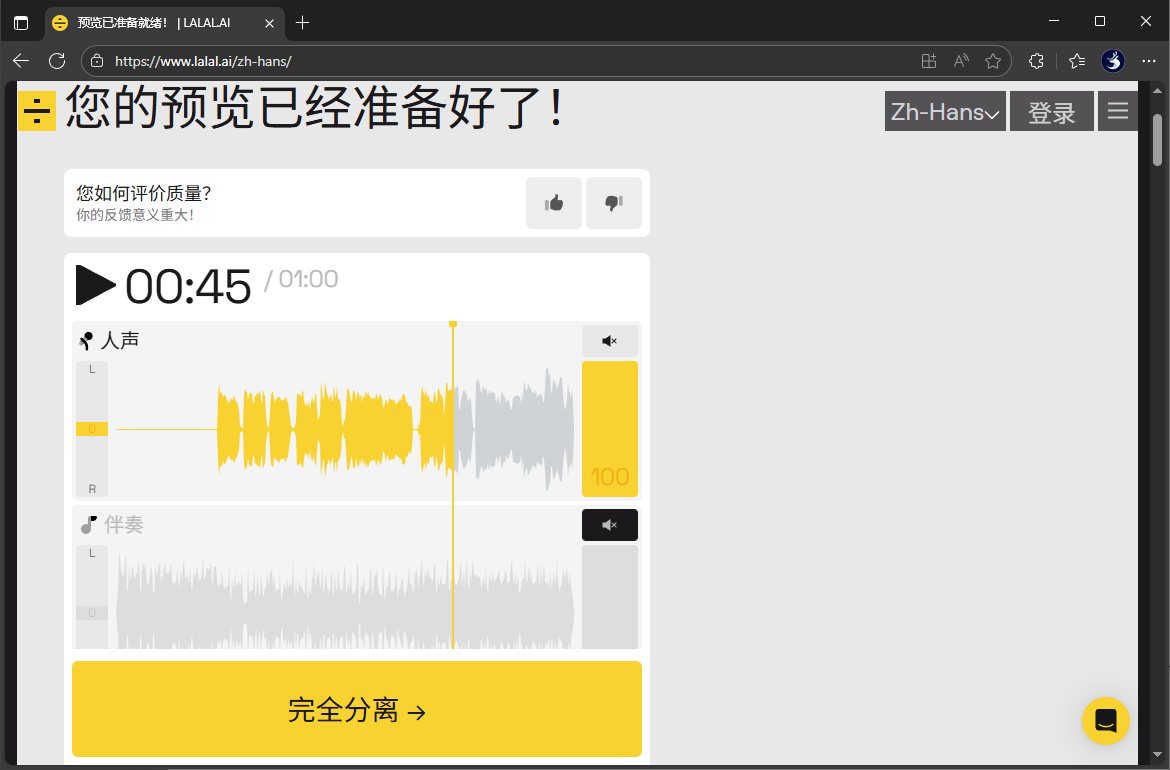Open the chat support bubble
Viewport: 1170px width, 770px height.
pyautogui.click(x=1105, y=720)
